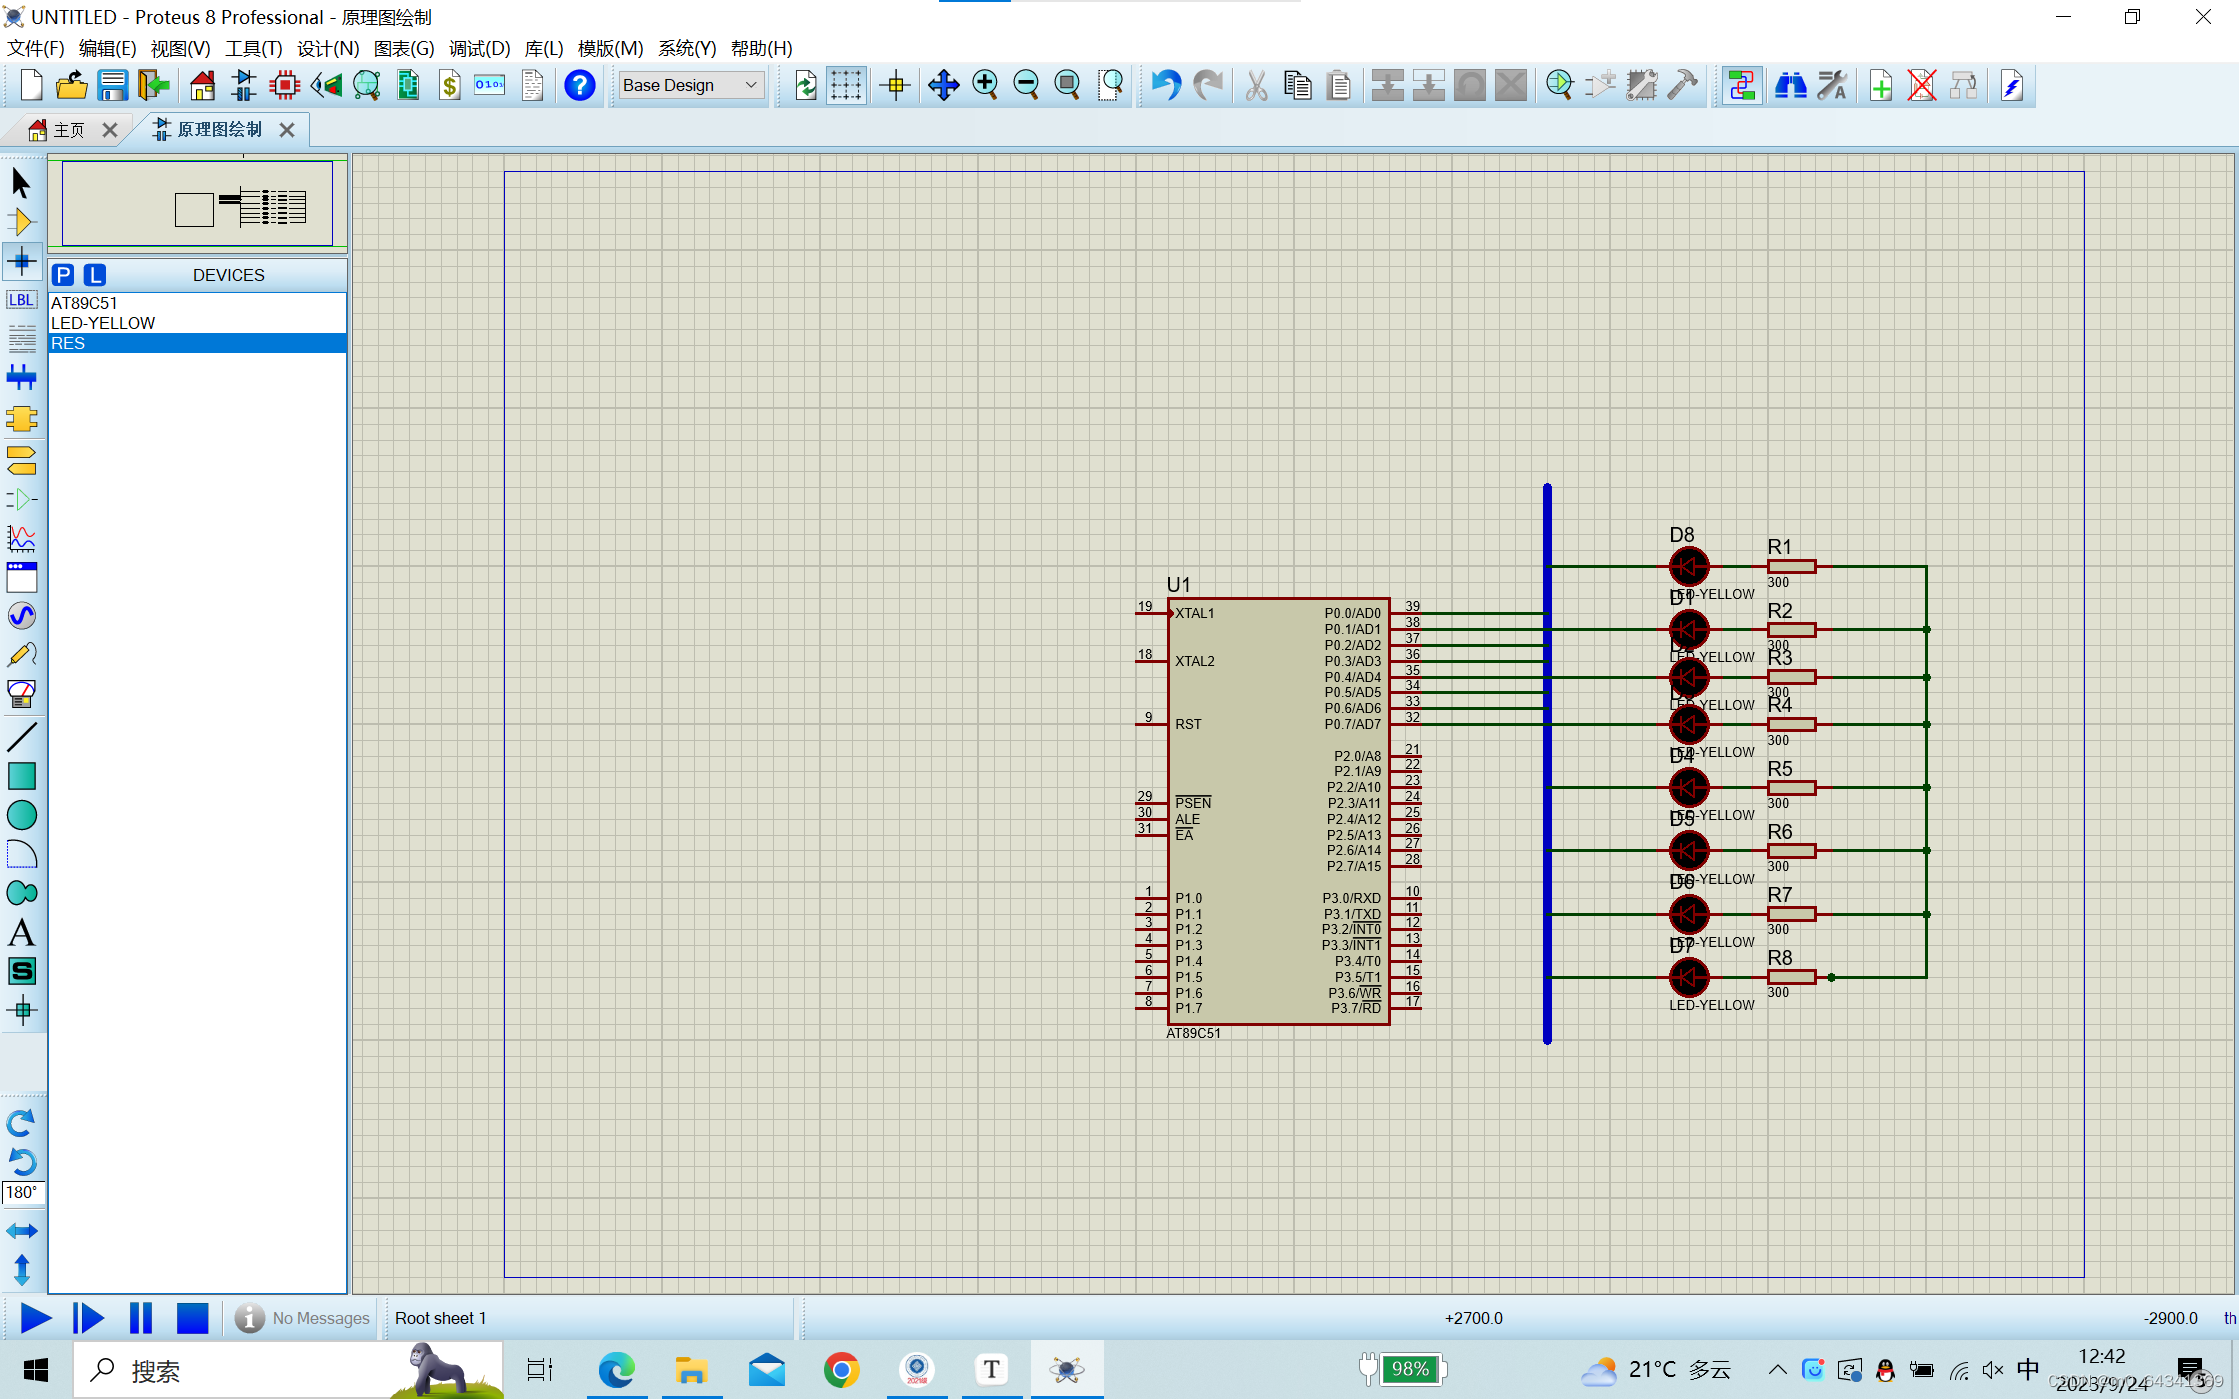The width and height of the screenshot is (2239, 1399).
Task: Select AT89C51 in the devices list
Action: pos(197,303)
